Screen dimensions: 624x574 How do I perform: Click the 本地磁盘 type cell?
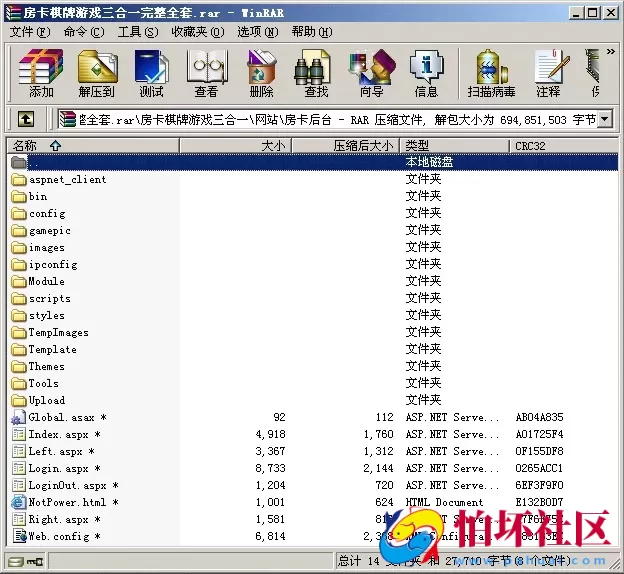tap(429, 162)
